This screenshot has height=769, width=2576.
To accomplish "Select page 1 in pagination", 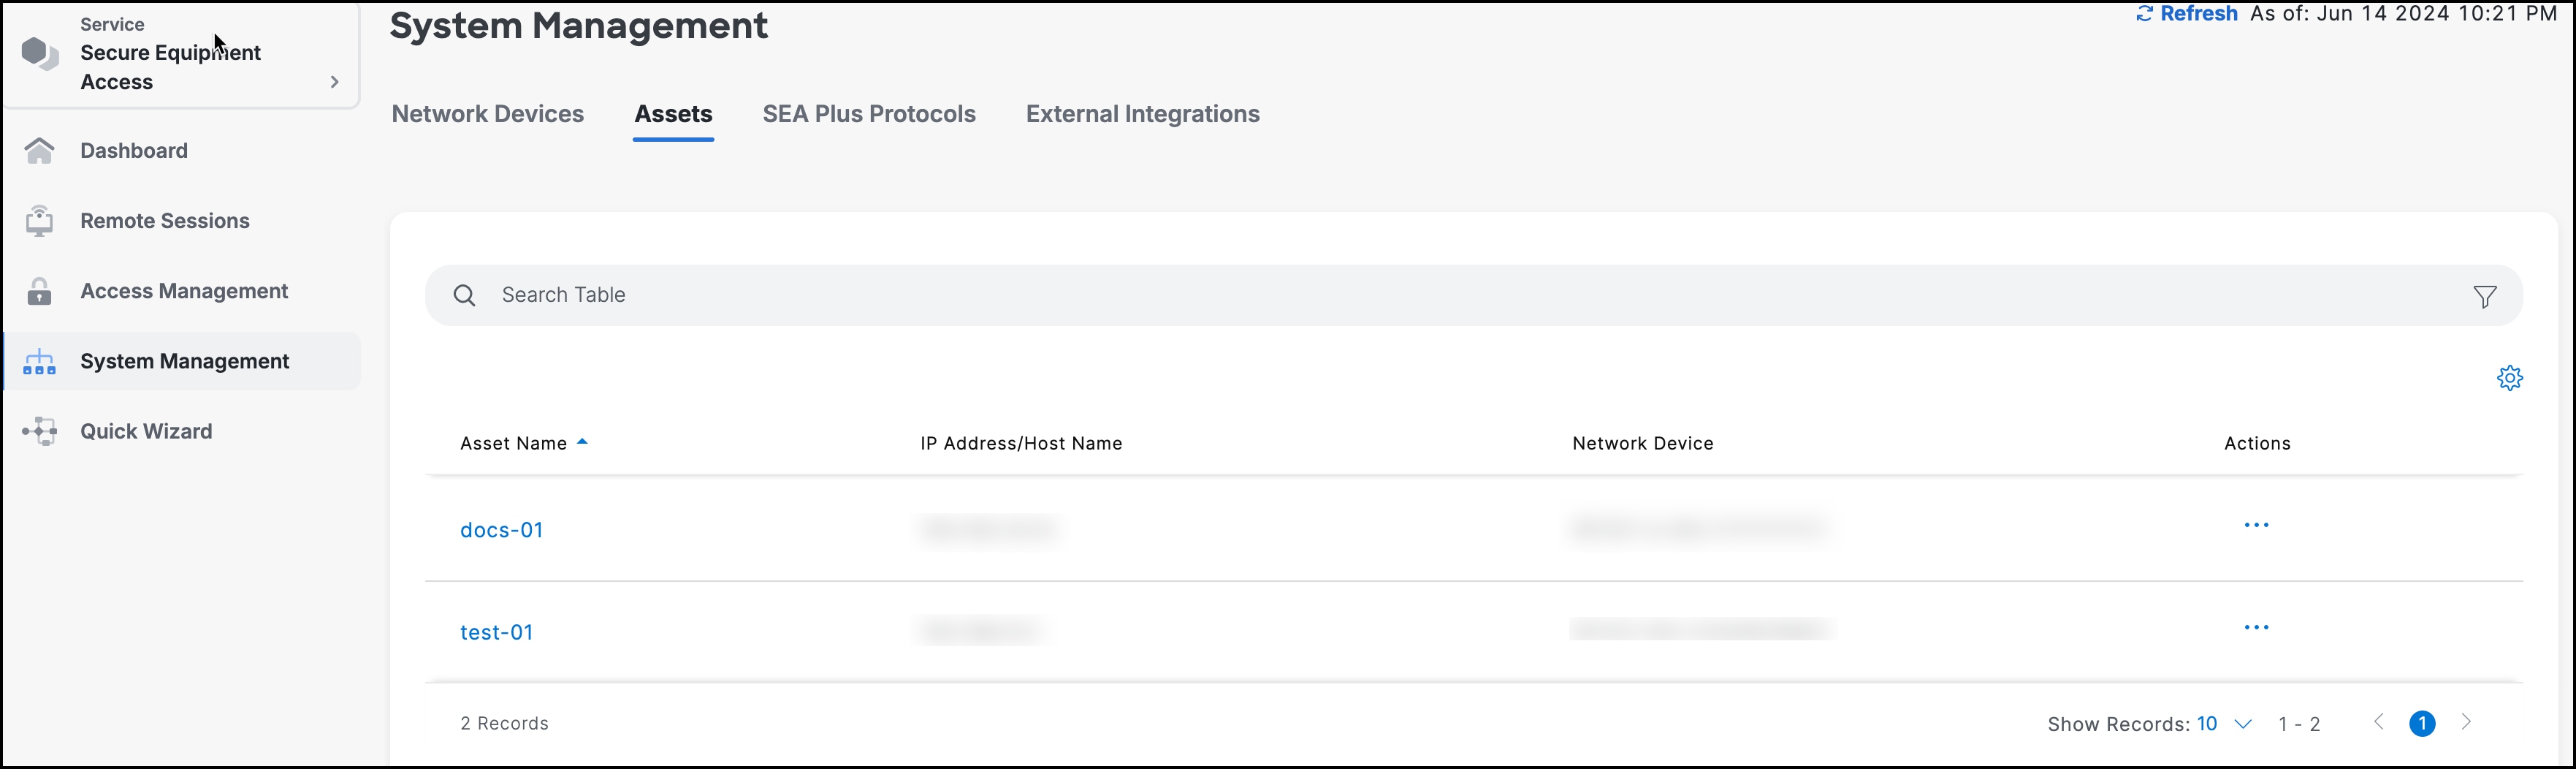I will tap(2422, 723).
